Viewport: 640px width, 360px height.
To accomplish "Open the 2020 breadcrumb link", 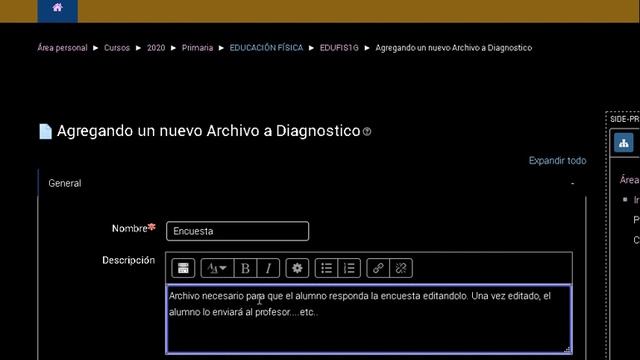I will pyautogui.click(x=156, y=48).
